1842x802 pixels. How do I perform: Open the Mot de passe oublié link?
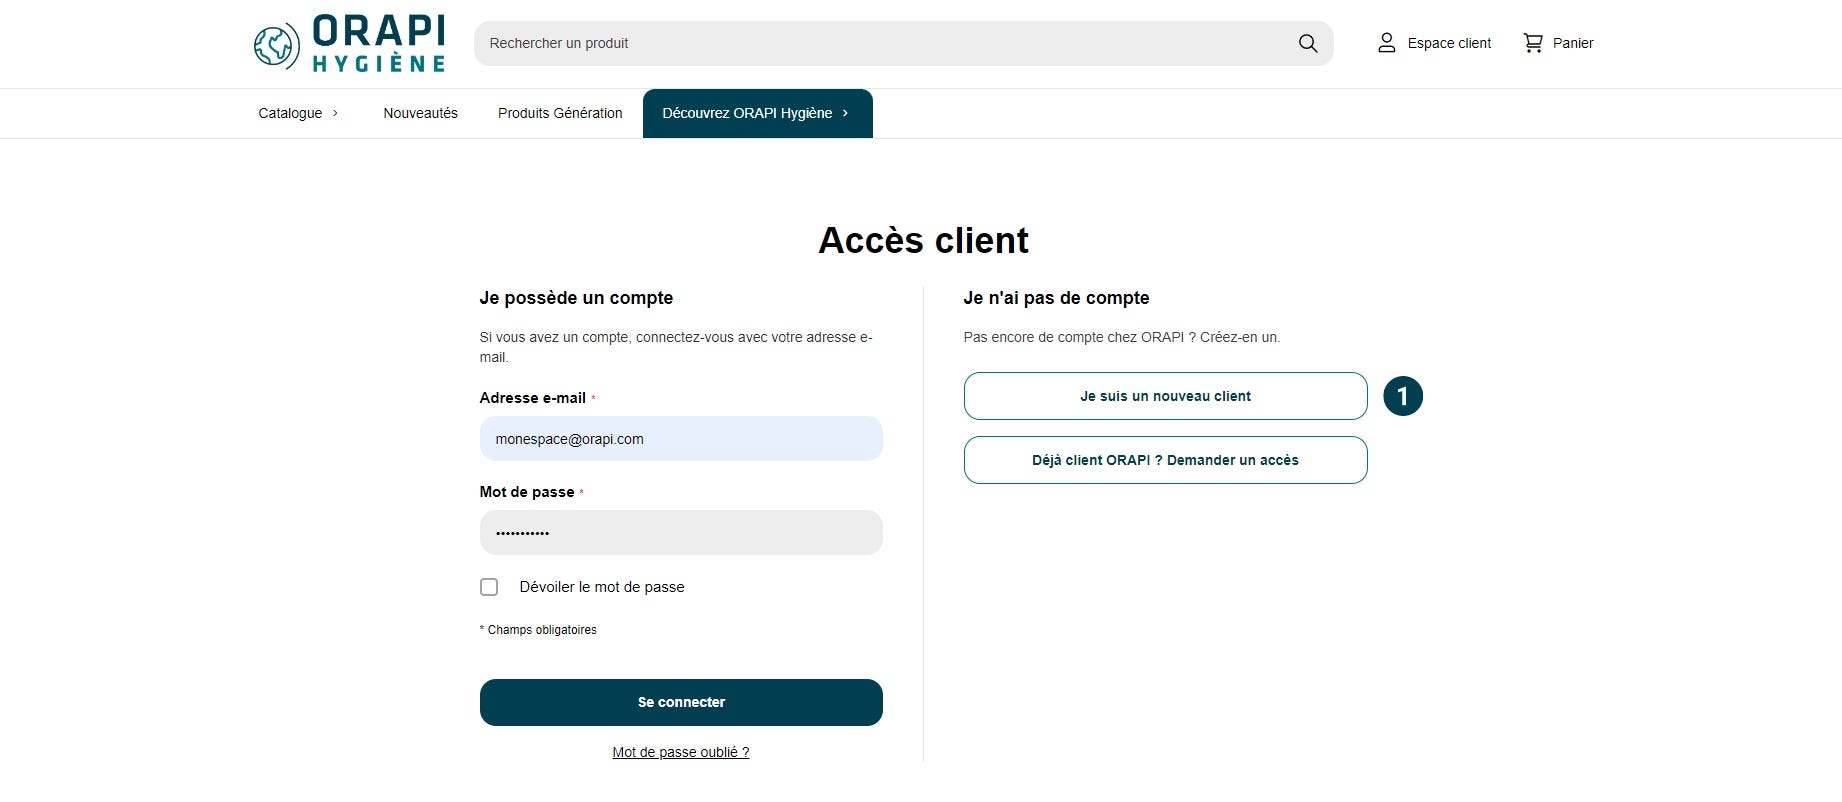680,752
